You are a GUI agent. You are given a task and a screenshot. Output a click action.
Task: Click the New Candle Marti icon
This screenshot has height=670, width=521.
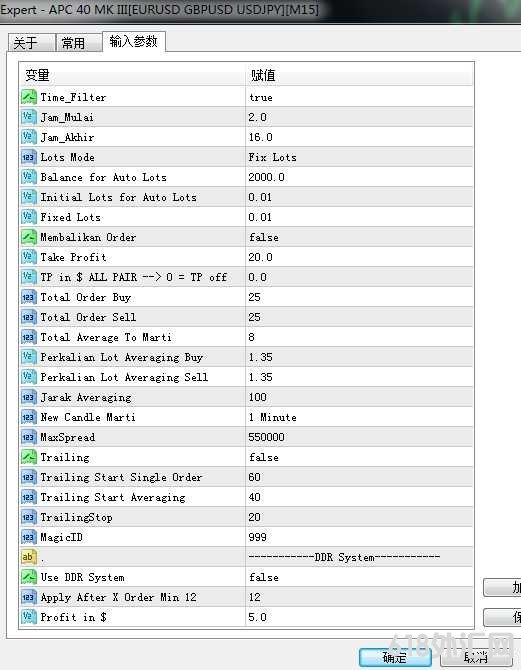(29, 417)
